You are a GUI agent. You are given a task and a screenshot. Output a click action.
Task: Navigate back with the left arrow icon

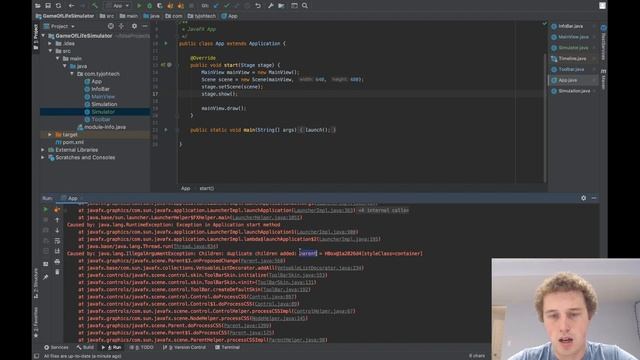click(71, 6)
